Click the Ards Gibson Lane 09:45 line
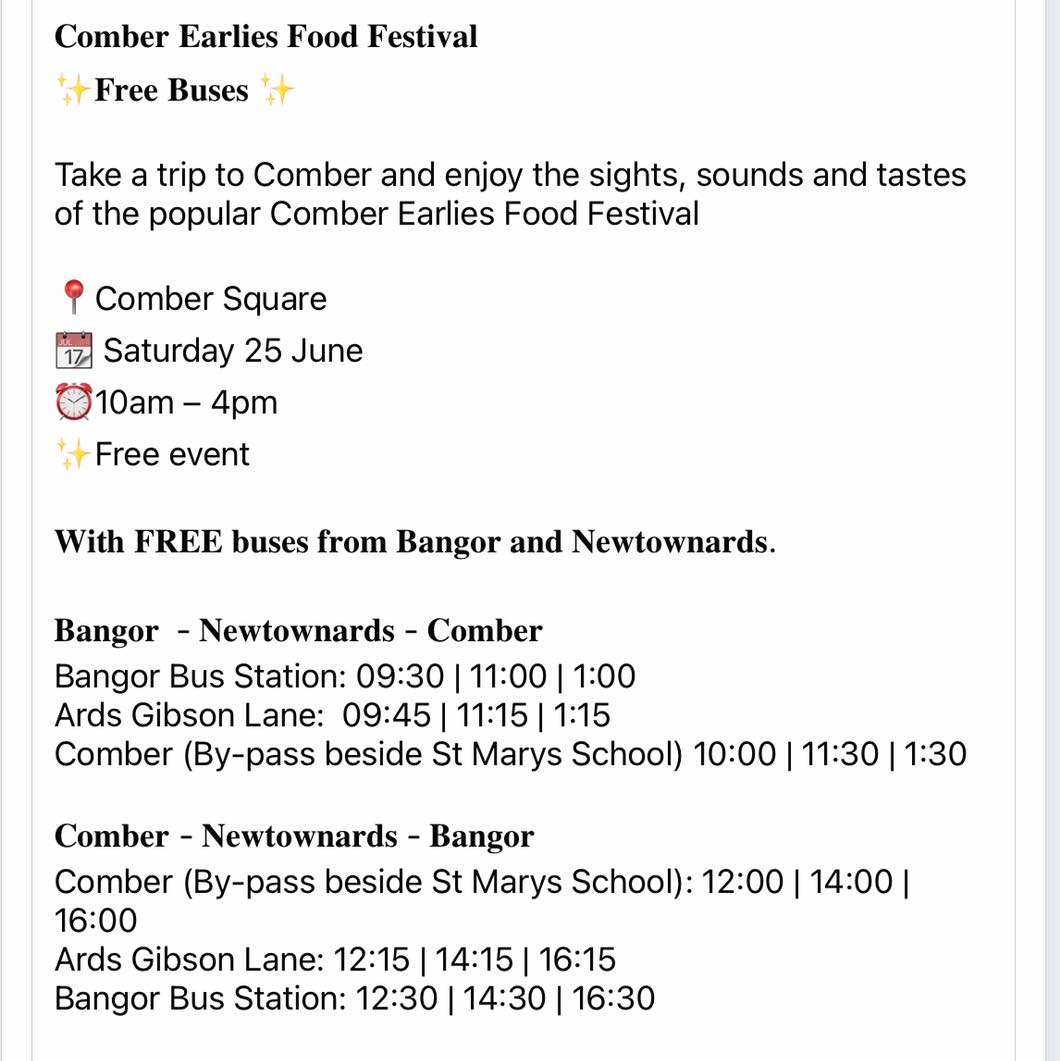1060x1061 pixels. pyautogui.click(x=332, y=715)
